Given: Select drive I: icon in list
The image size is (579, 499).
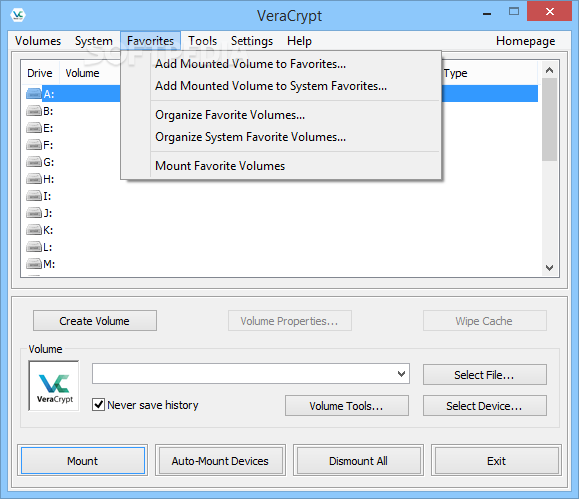Looking at the screenshot, I should tap(34, 196).
